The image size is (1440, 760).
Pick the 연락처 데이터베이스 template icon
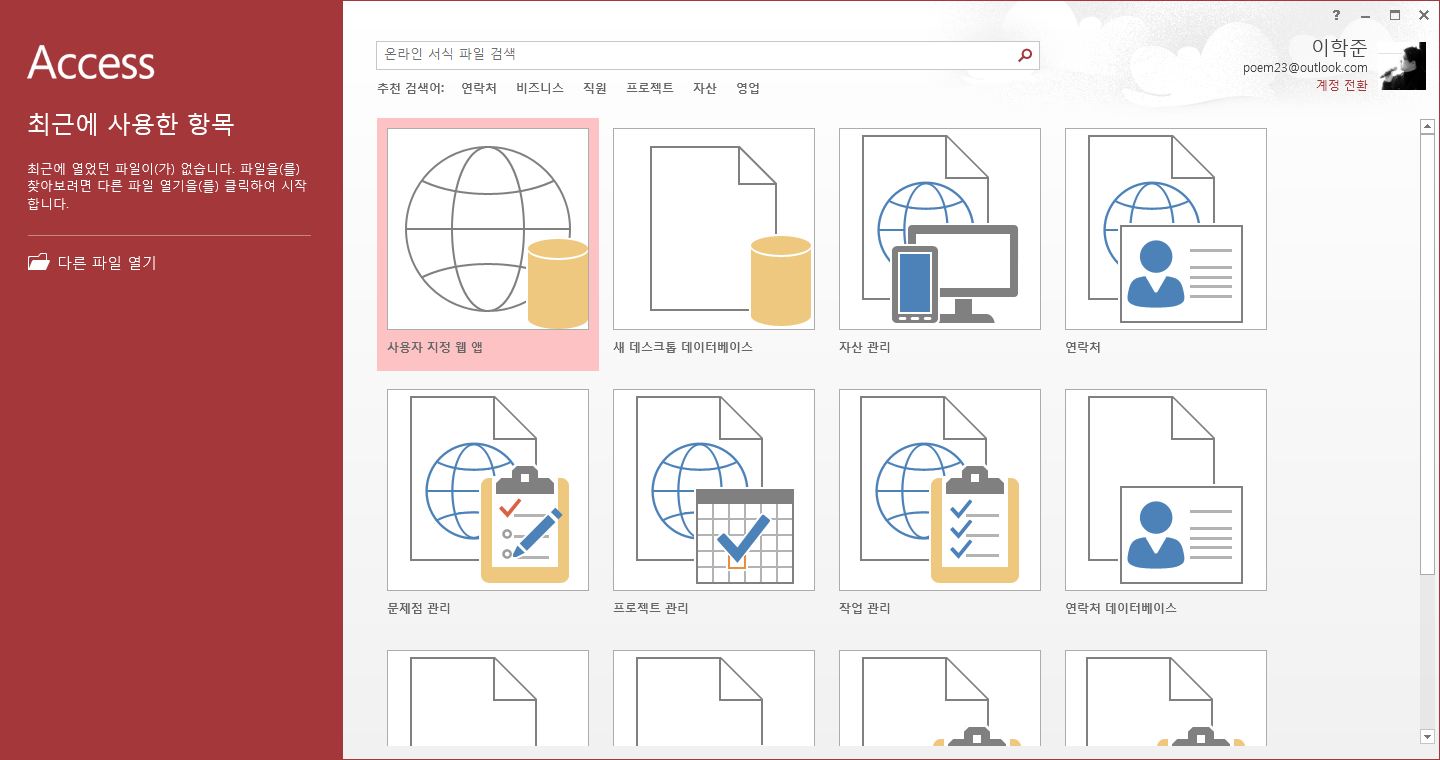pyautogui.click(x=1166, y=490)
